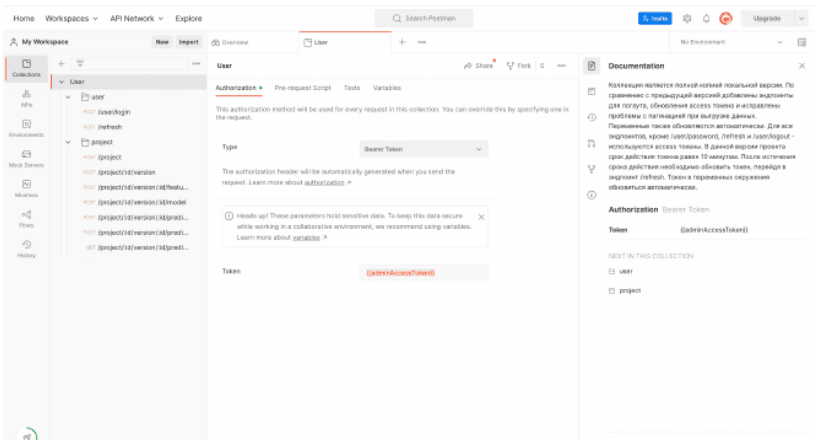Switch to the Pre-request Script tab

coord(302,88)
